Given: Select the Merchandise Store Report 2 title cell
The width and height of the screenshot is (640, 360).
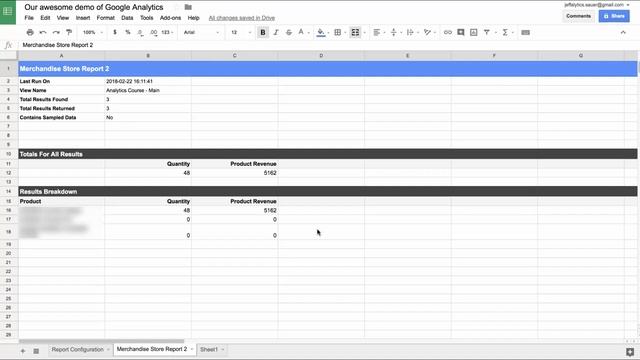Looking at the screenshot, I should pyautogui.click(x=328, y=69).
